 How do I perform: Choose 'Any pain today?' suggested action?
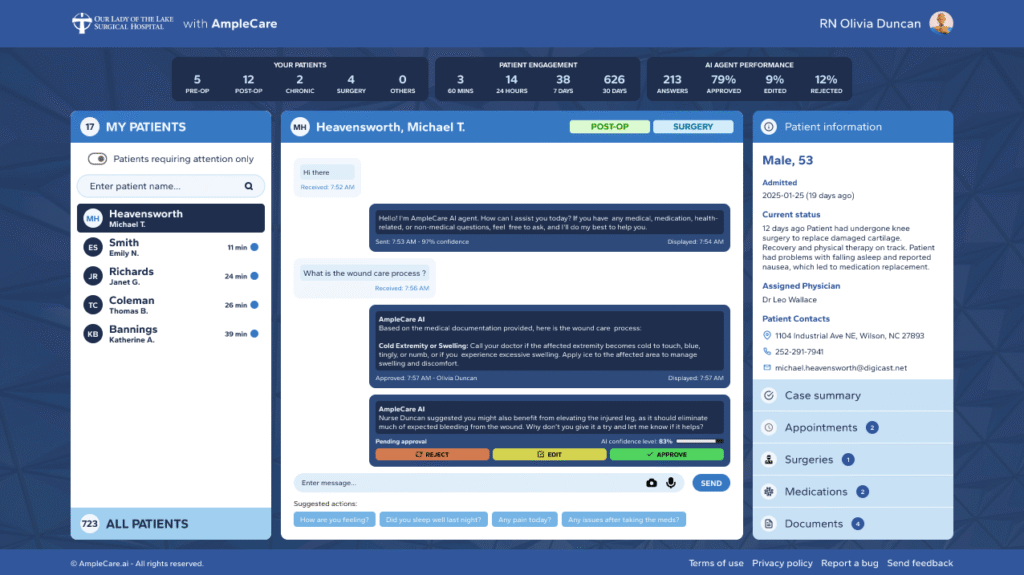[x=524, y=519]
